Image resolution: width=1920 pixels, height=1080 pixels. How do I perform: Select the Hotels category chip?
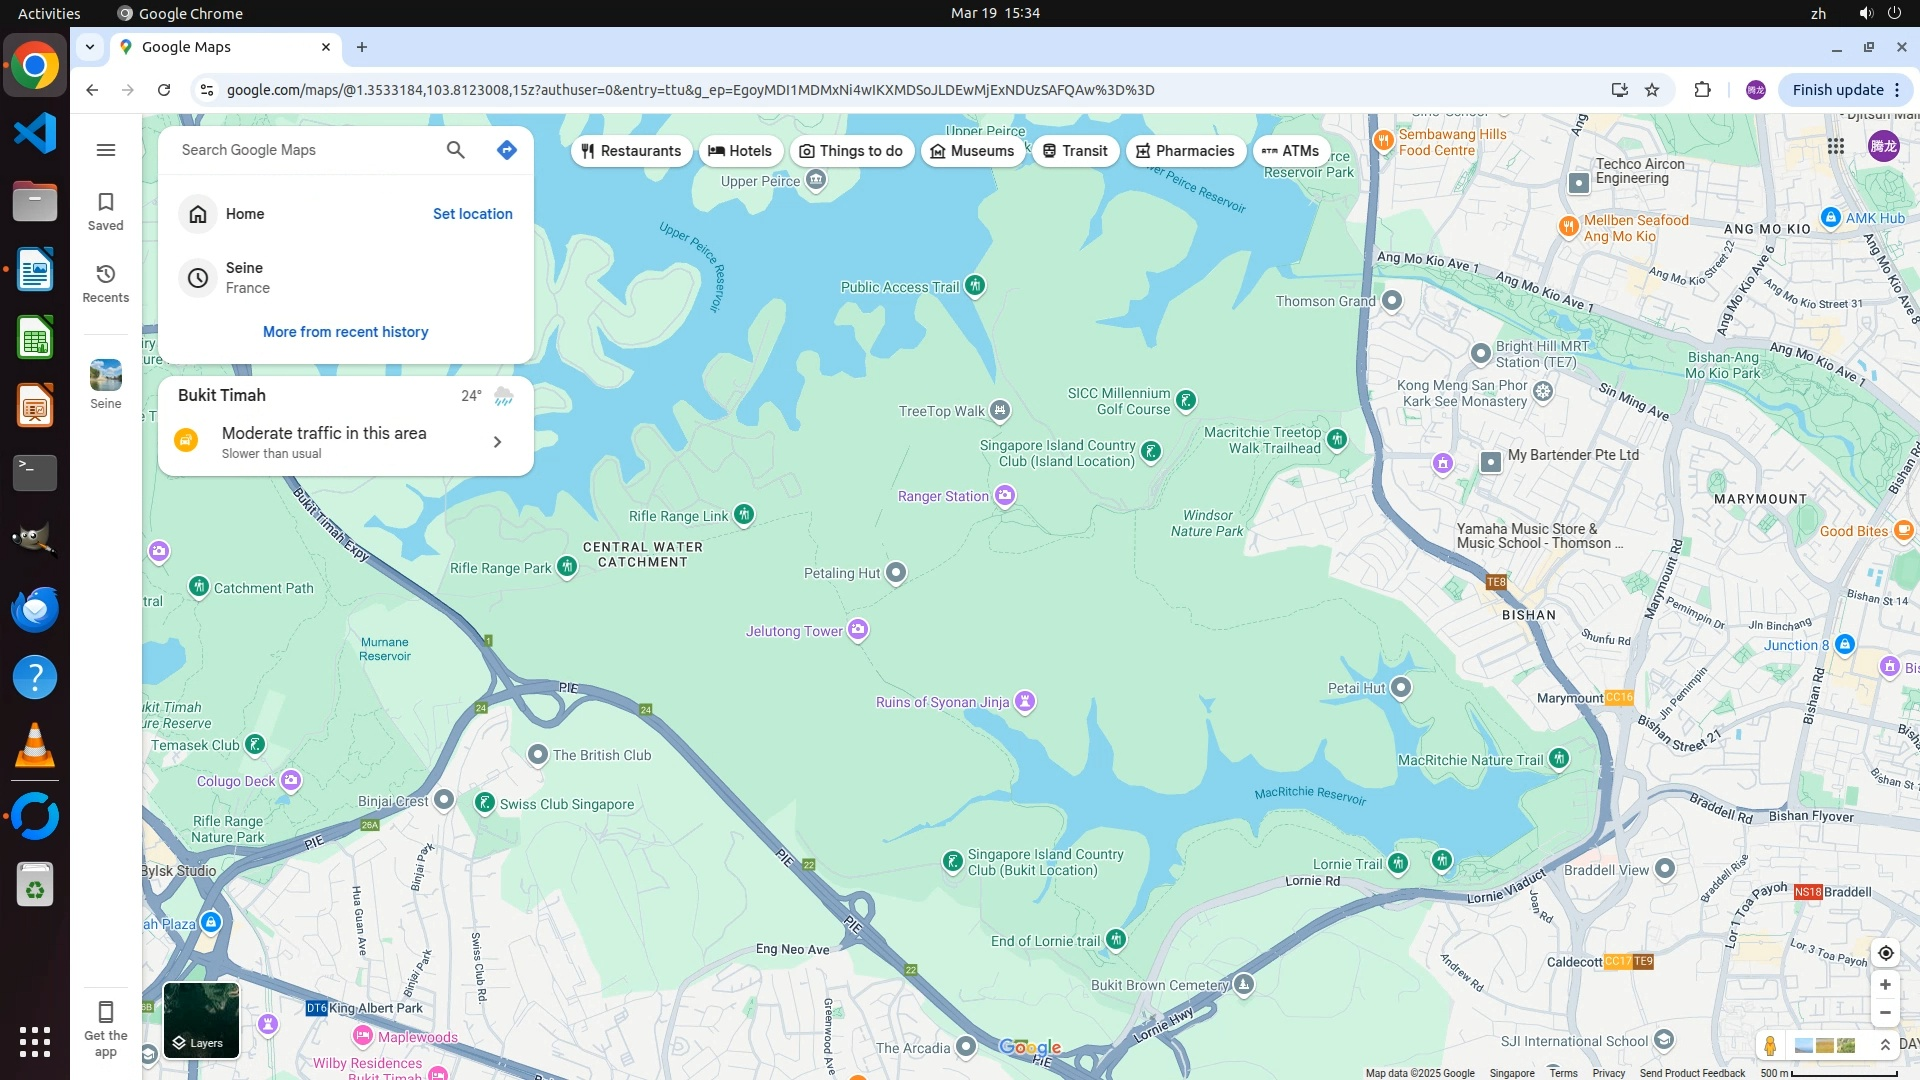(x=740, y=151)
